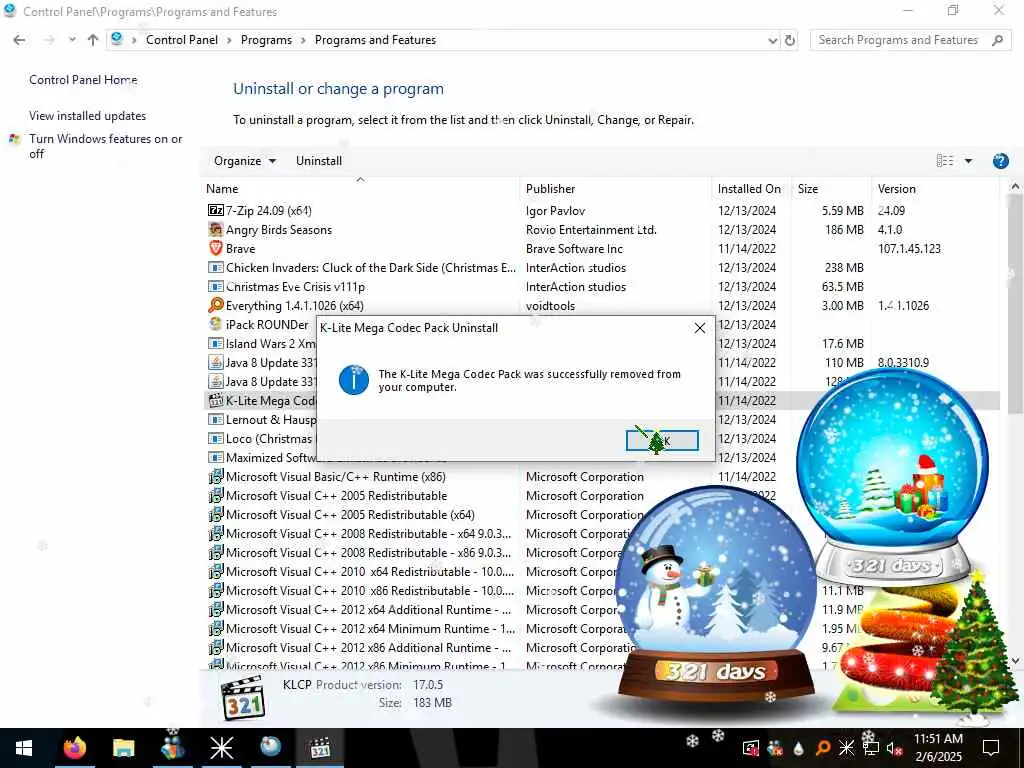Open File Explorer from the taskbar

coord(123,748)
